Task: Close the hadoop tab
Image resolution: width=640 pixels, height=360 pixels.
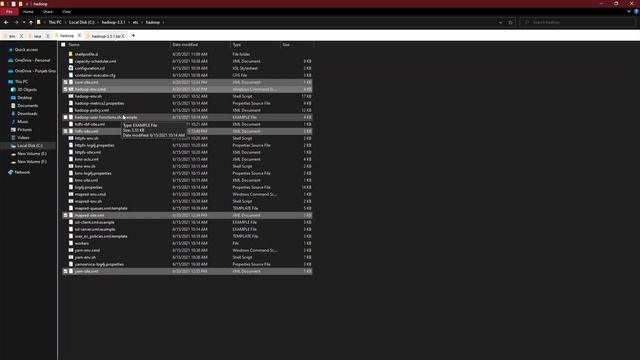Action: (80, 36)
